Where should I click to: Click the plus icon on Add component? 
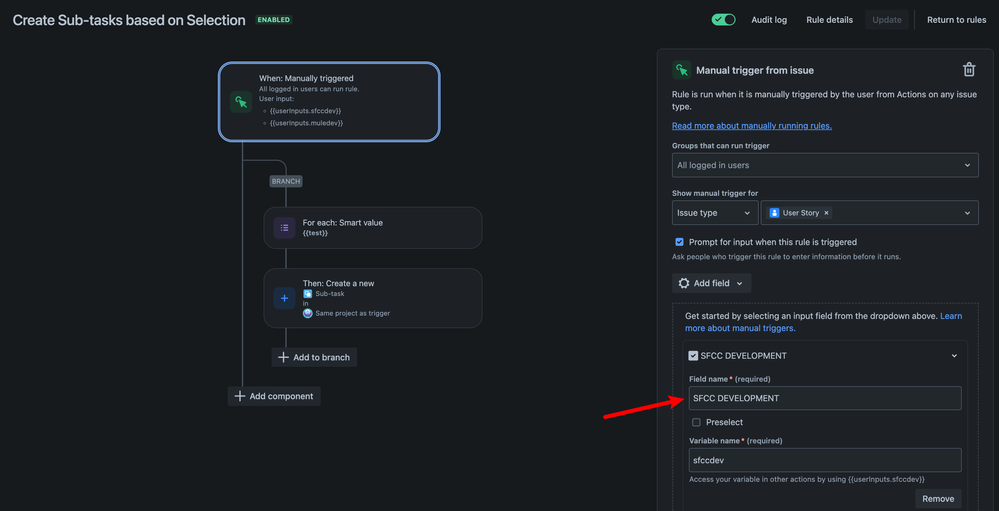tap(239, 396)
